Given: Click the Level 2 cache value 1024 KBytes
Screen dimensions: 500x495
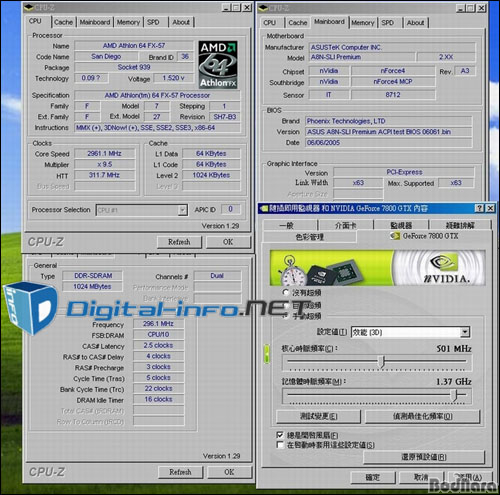Looking at the screenshot, I should (211, 175).
